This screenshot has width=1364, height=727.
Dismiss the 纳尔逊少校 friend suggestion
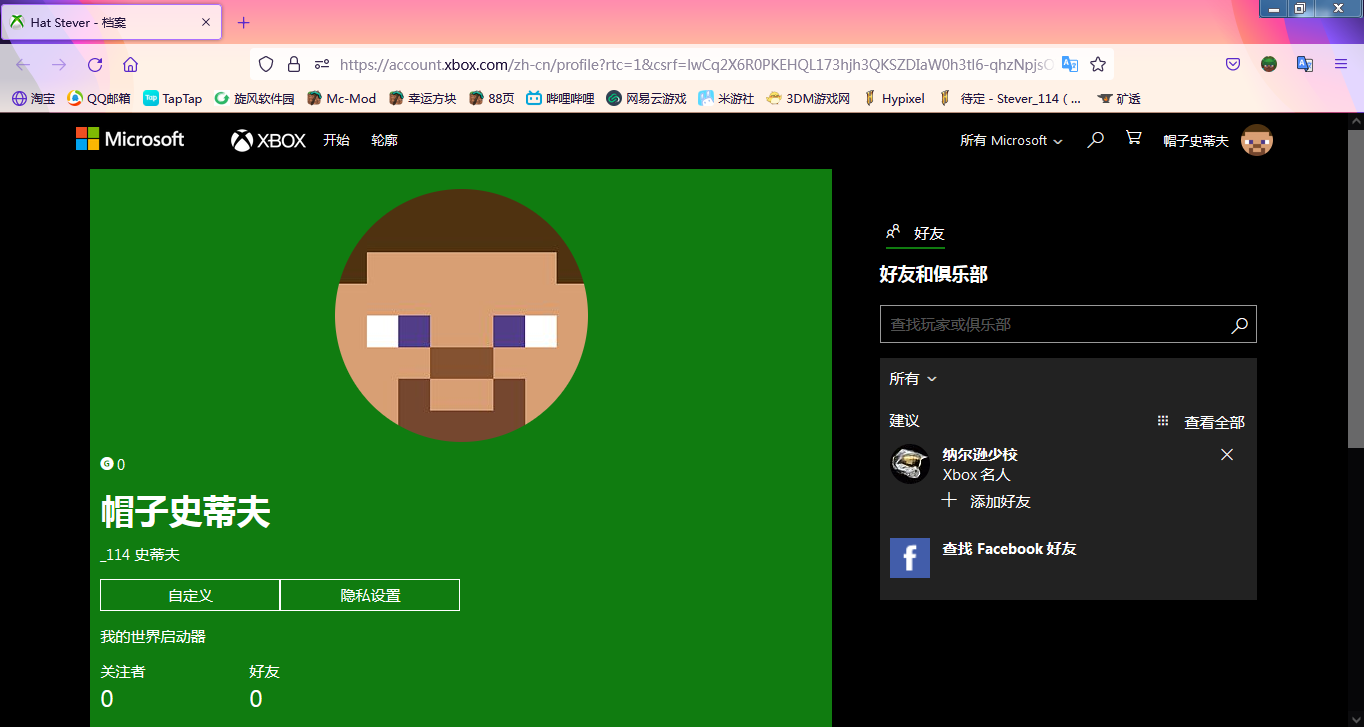(x=1227, y=455)
